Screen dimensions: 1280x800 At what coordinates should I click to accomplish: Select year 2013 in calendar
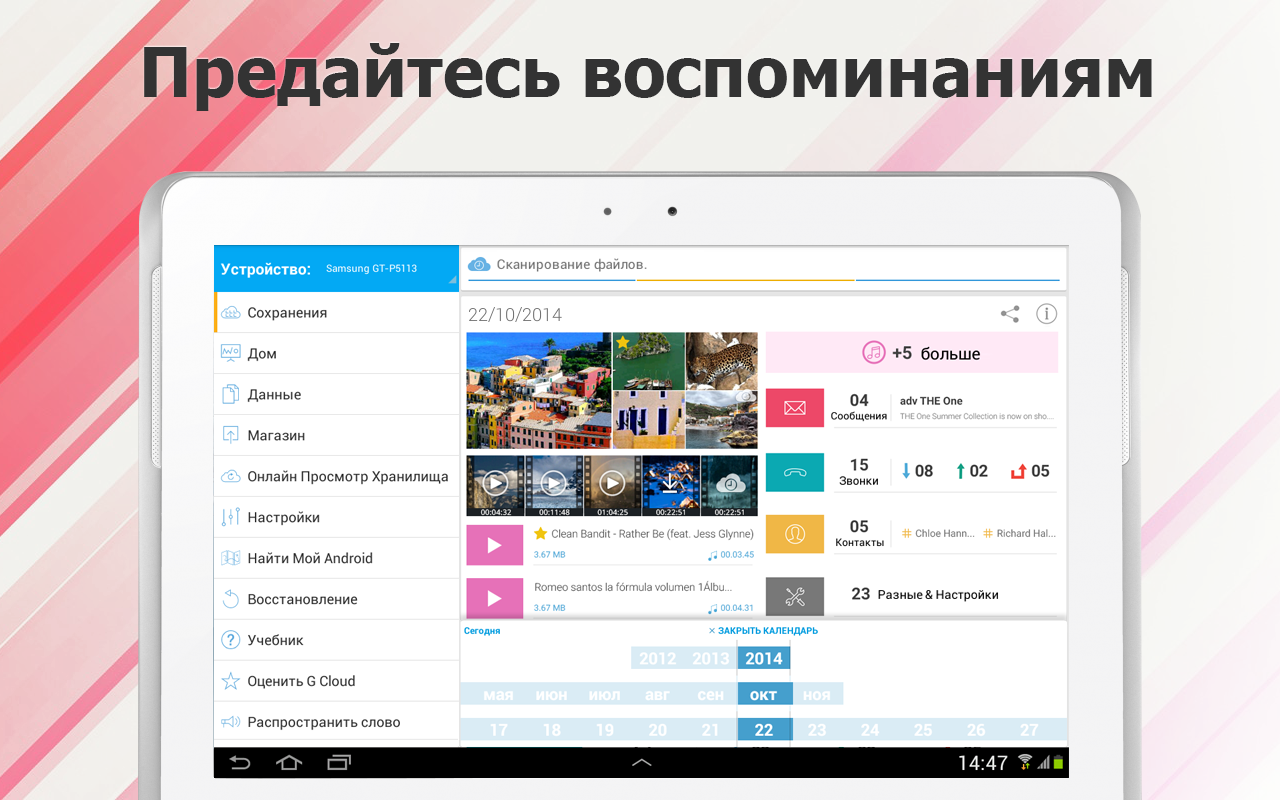710,658
